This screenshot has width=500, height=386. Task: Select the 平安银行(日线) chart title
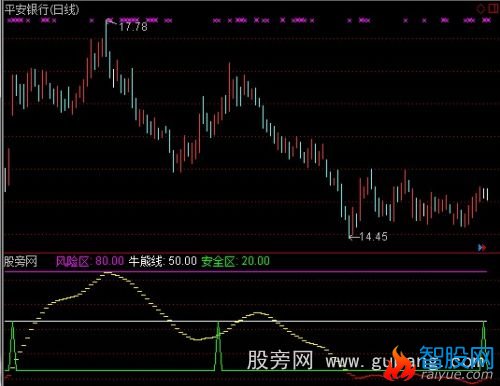pyautogui.click(x=42, y=10)
